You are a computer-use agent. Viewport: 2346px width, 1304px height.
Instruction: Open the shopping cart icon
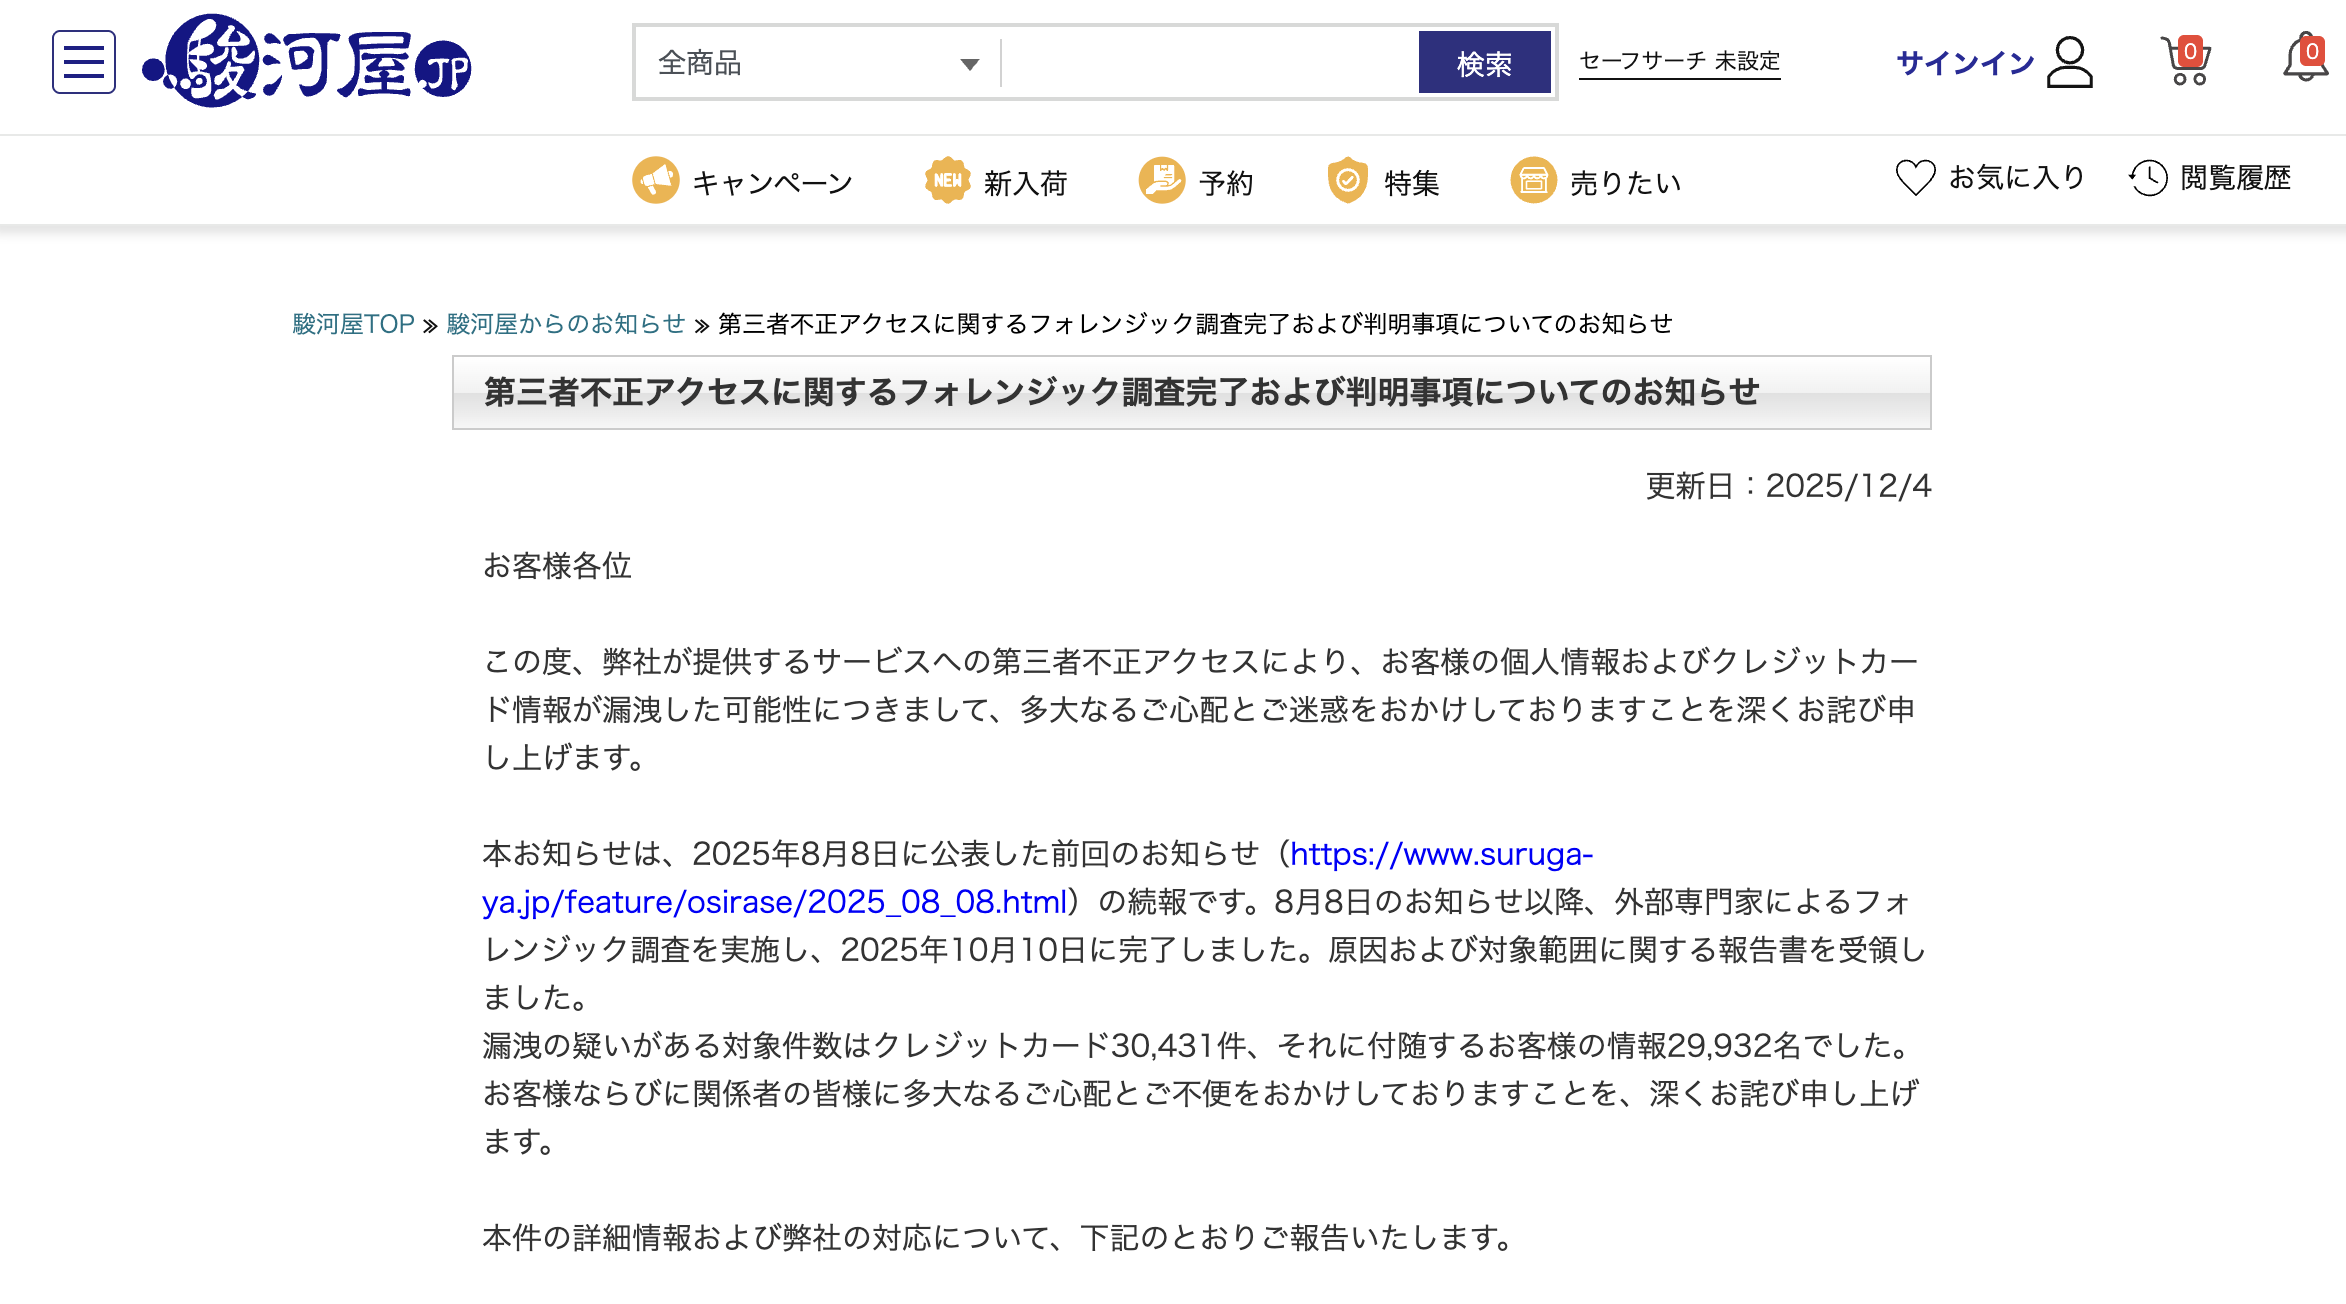2185,62
